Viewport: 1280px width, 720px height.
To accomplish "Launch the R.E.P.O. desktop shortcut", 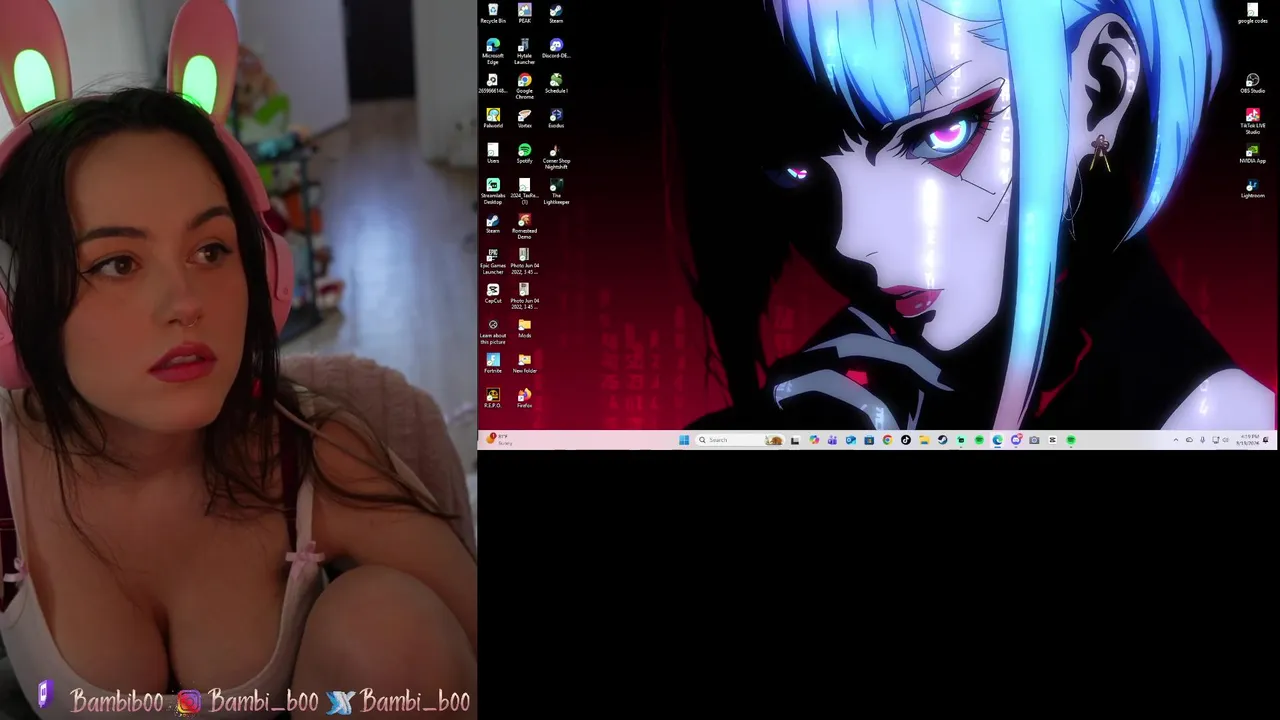I will click(493, 399).
